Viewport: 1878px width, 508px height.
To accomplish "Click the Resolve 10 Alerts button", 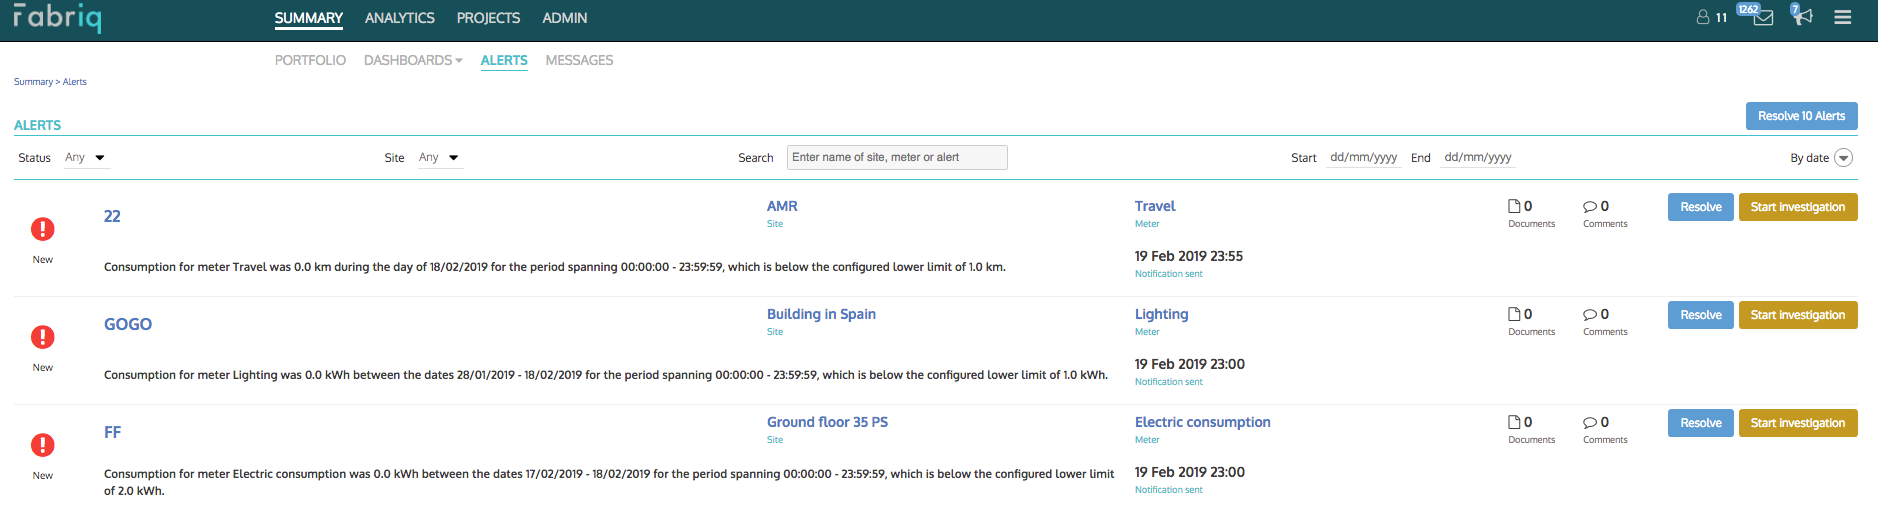I will tap(1801, 116).
